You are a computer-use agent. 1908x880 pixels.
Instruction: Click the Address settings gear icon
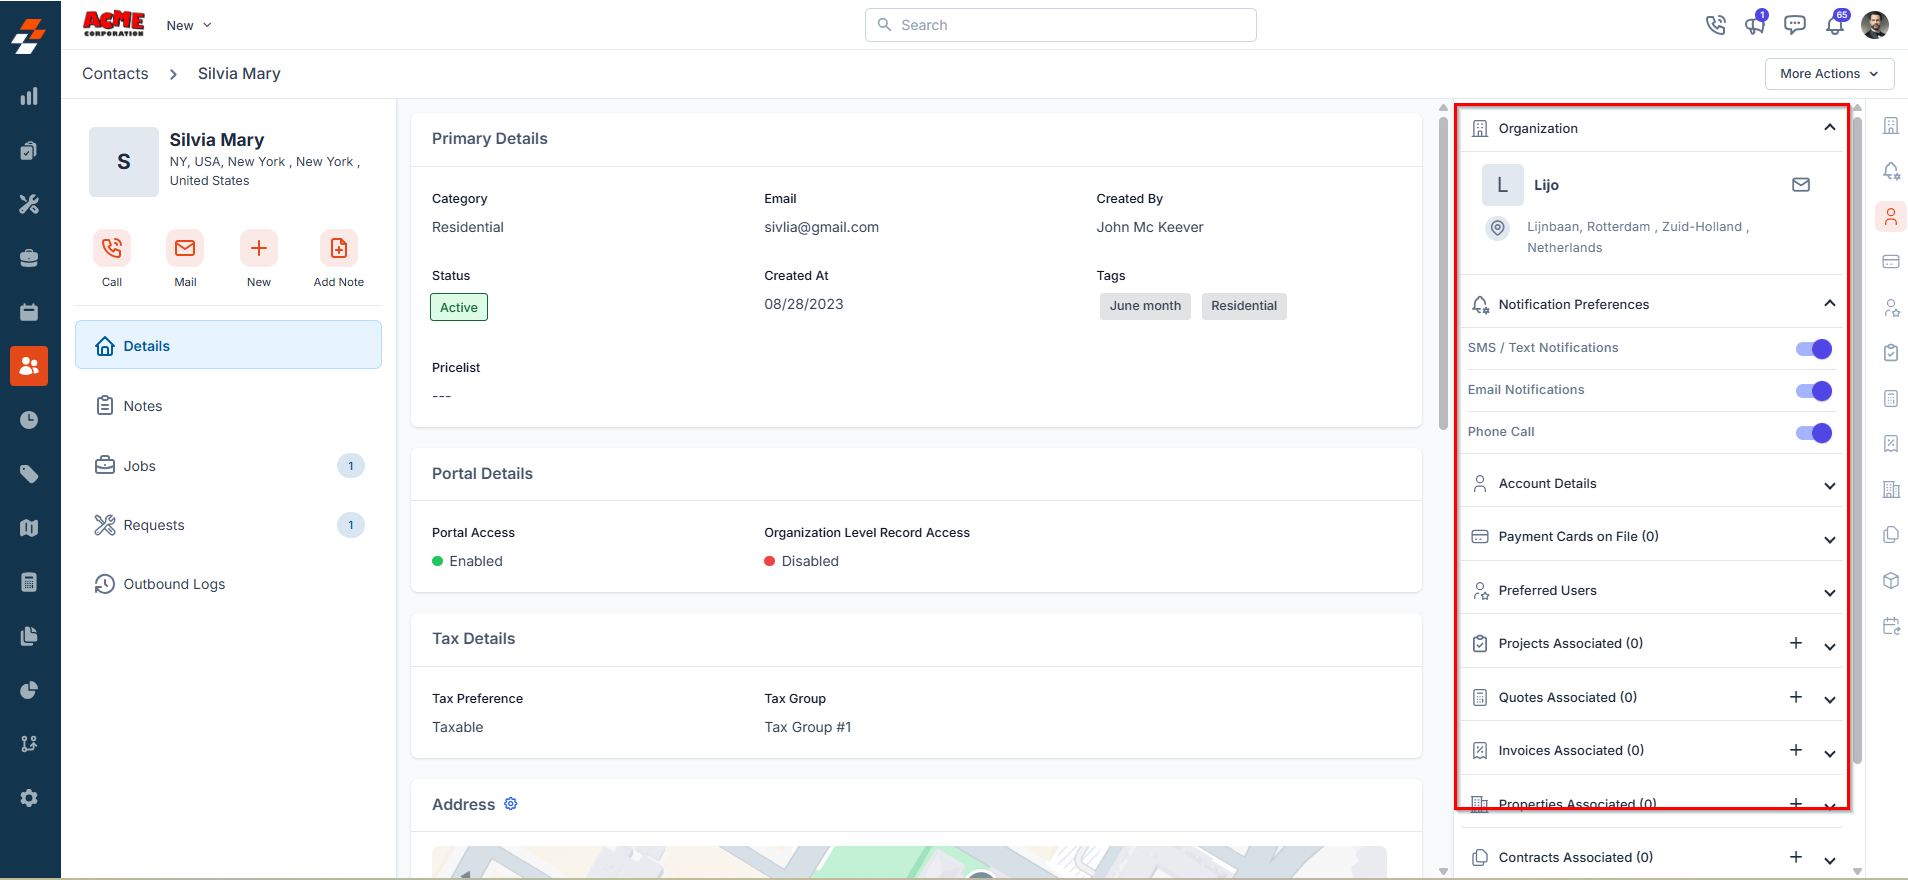511,804
